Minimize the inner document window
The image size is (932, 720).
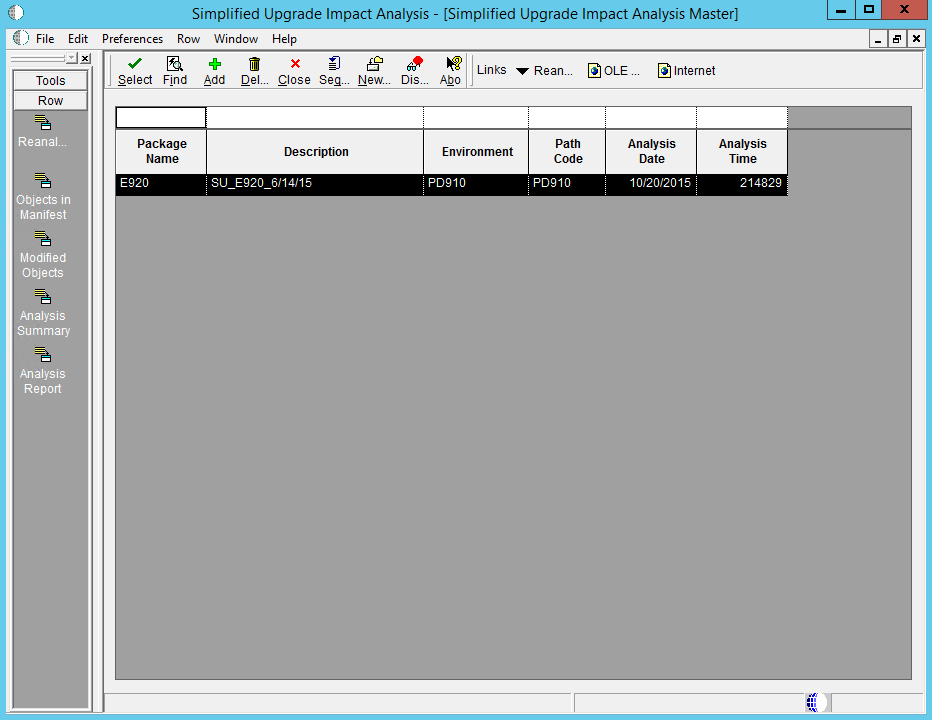(x=878, y=39)
